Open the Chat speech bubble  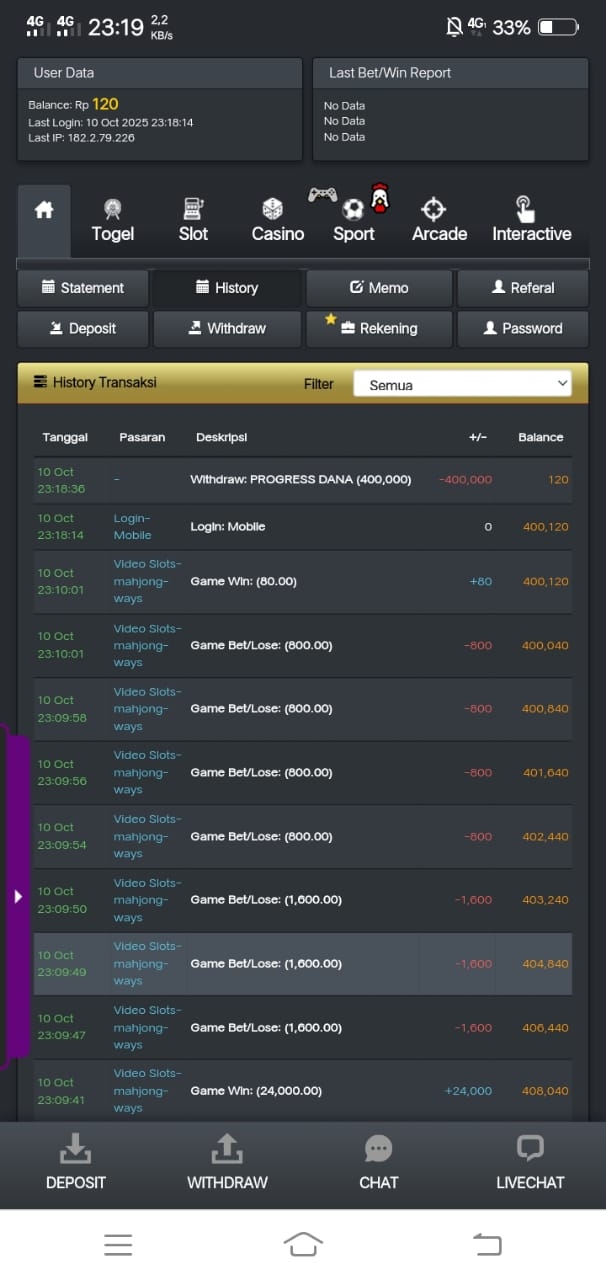coord(378,1161)
